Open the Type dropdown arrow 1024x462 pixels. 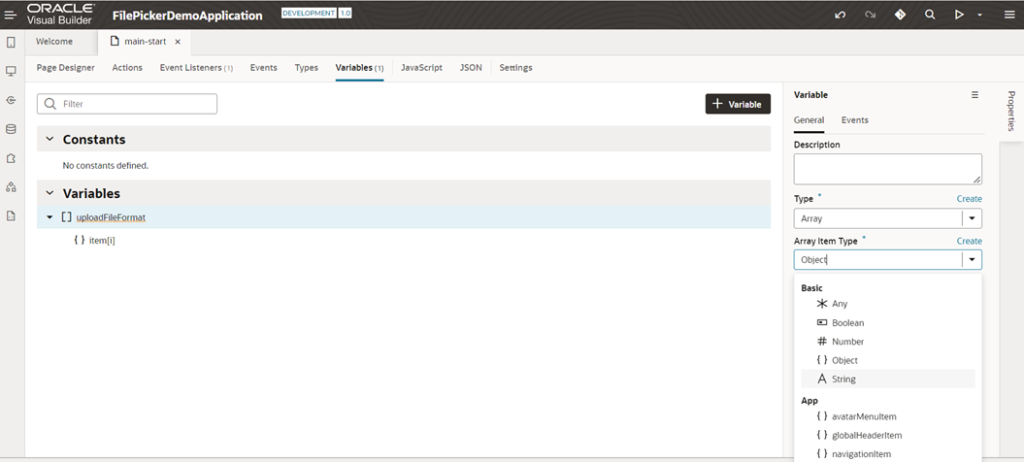click(x=971, y=219)
